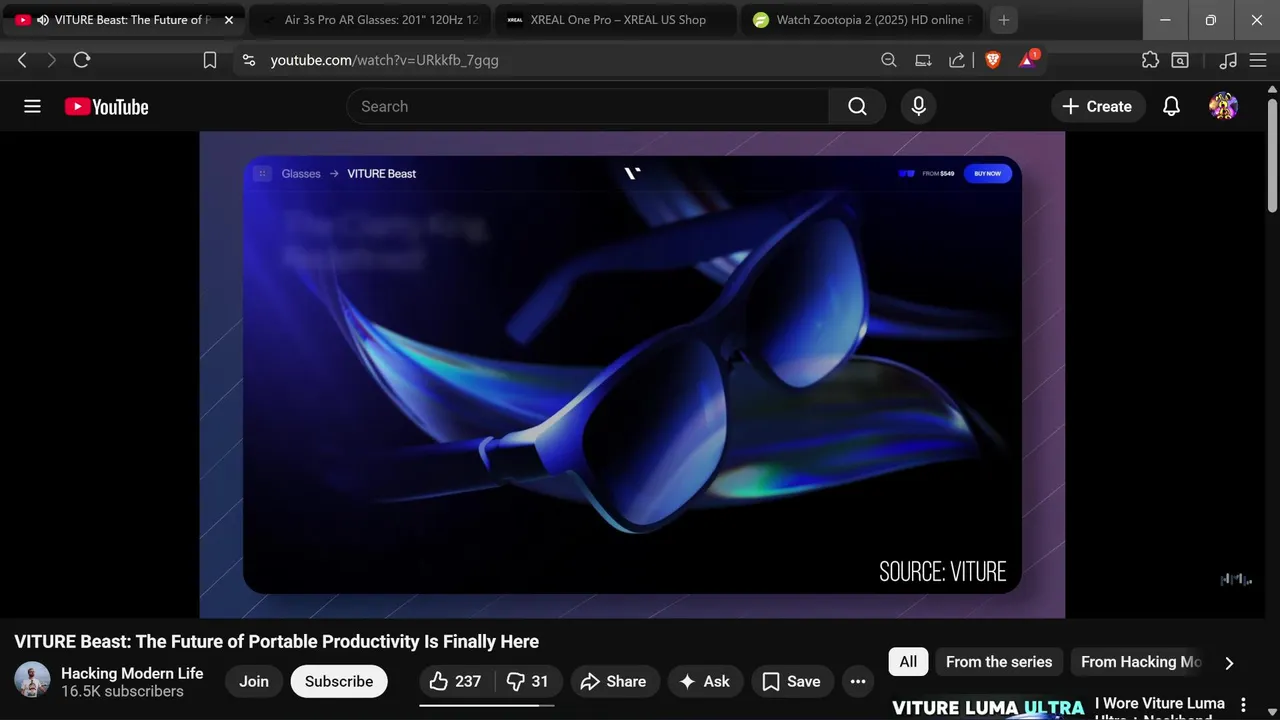1280x720 pixels.
Task: Open the account avatar menu
Action: click(1223, 106)
